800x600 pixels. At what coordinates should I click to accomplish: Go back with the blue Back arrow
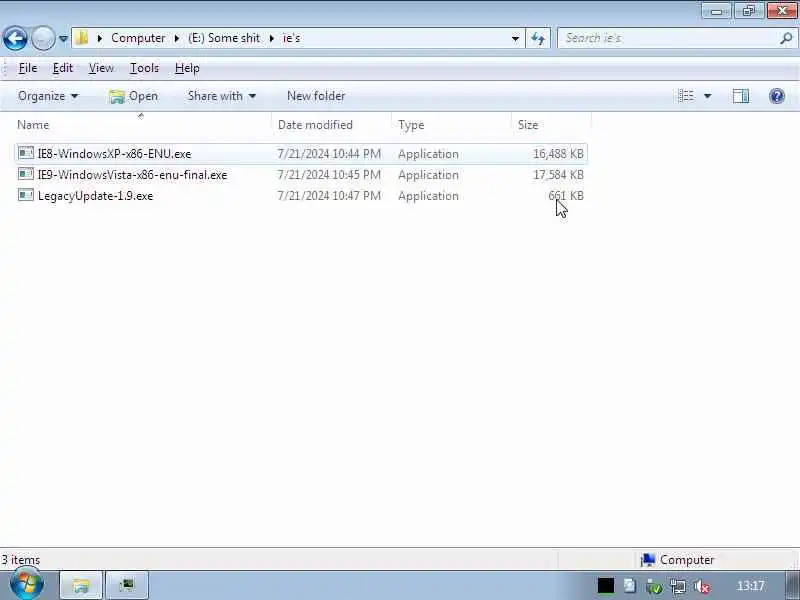point(15,38)
